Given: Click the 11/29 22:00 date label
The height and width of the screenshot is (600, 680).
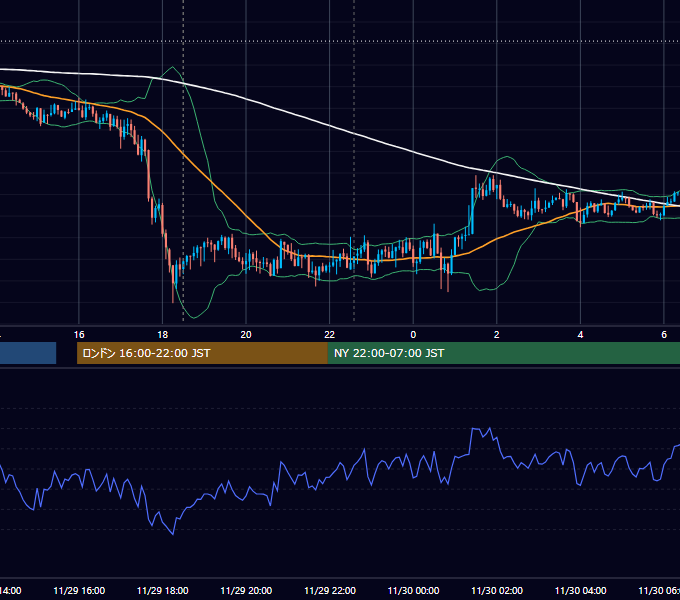Looking at the screenshot, I should click(330, 590).
